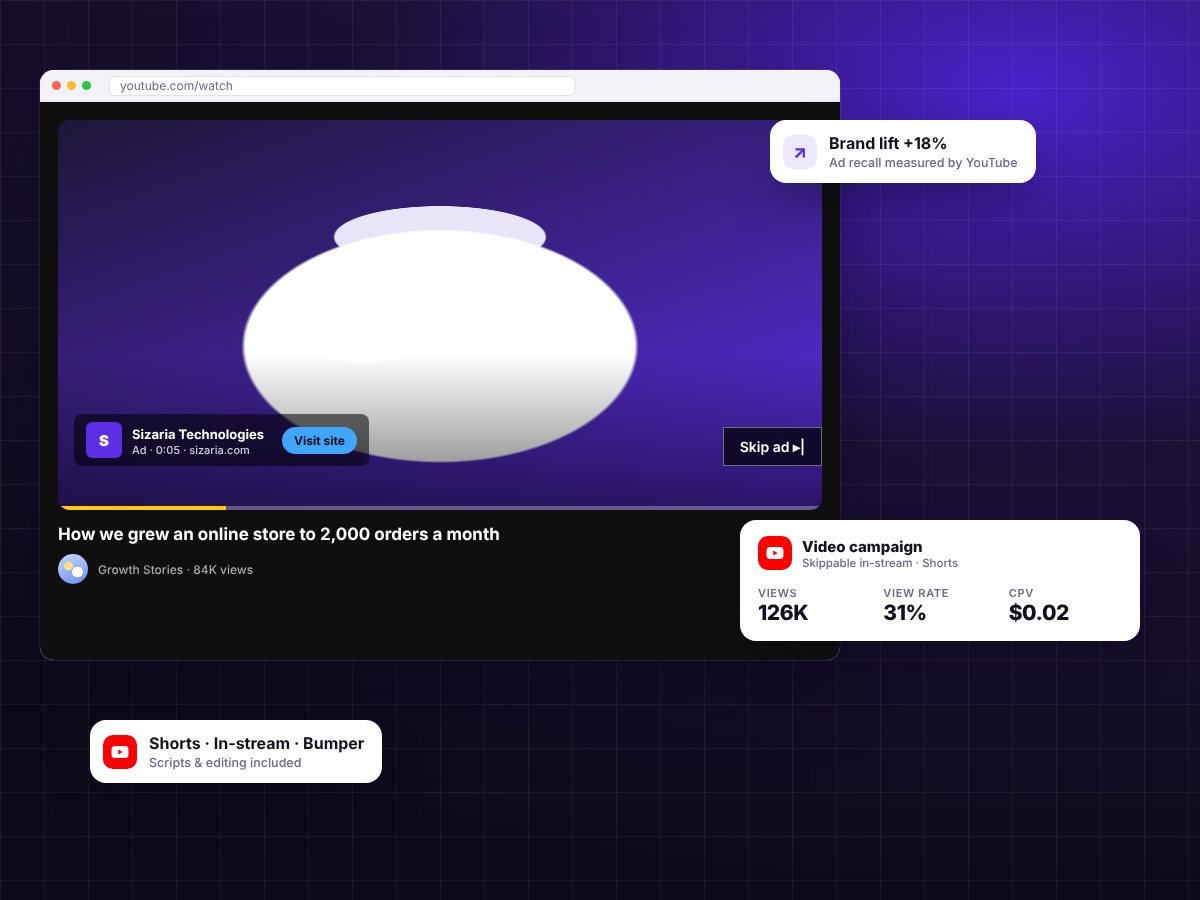Click the YouTube icon in Video campaign card
Screen dimensions: 1200x900
775,553
